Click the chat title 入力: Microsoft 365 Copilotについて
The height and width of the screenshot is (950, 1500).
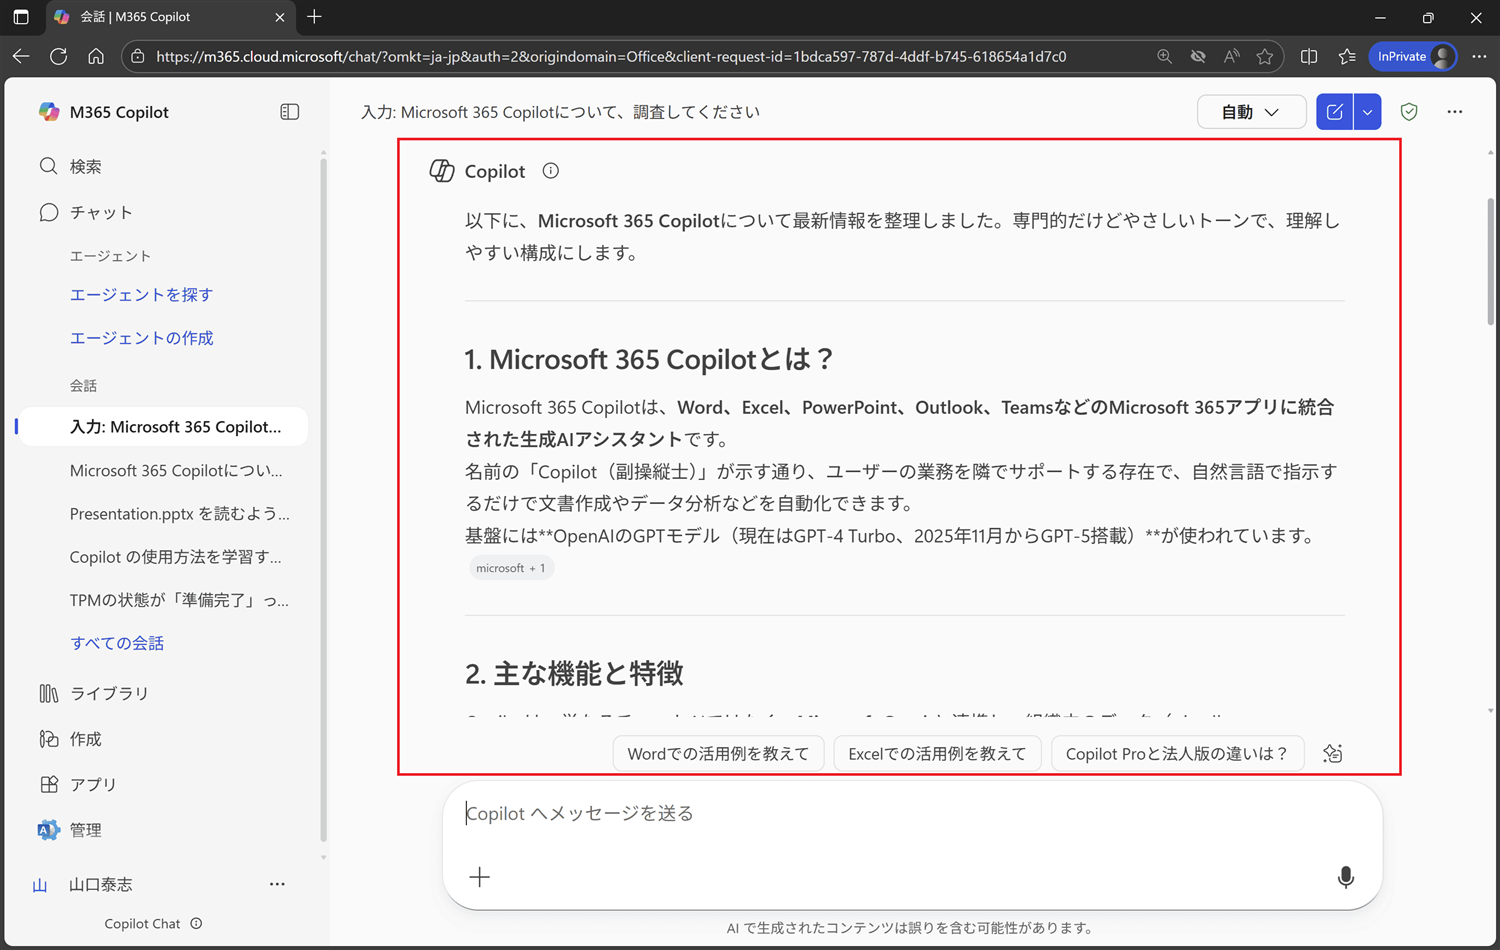click(560, 112)
